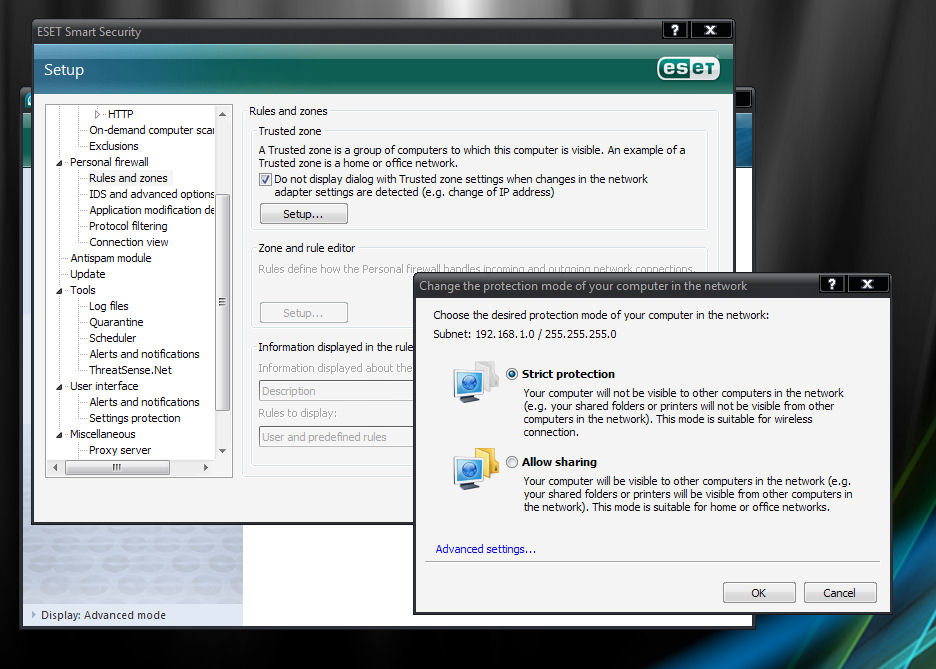936x669 pixels.
Task: Select Update in the setup tree
Action: tap(88, 275)
